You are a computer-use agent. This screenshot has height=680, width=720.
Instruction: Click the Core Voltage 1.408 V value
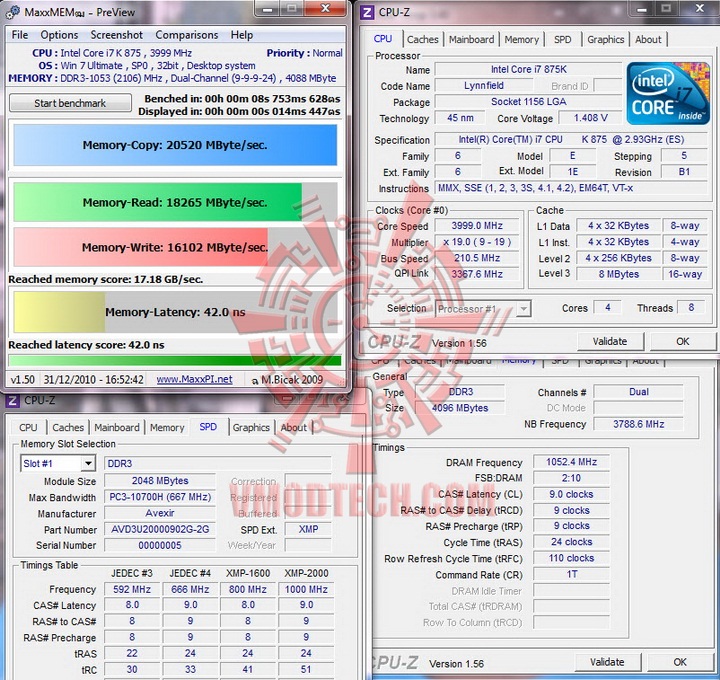tap(591, 118)
